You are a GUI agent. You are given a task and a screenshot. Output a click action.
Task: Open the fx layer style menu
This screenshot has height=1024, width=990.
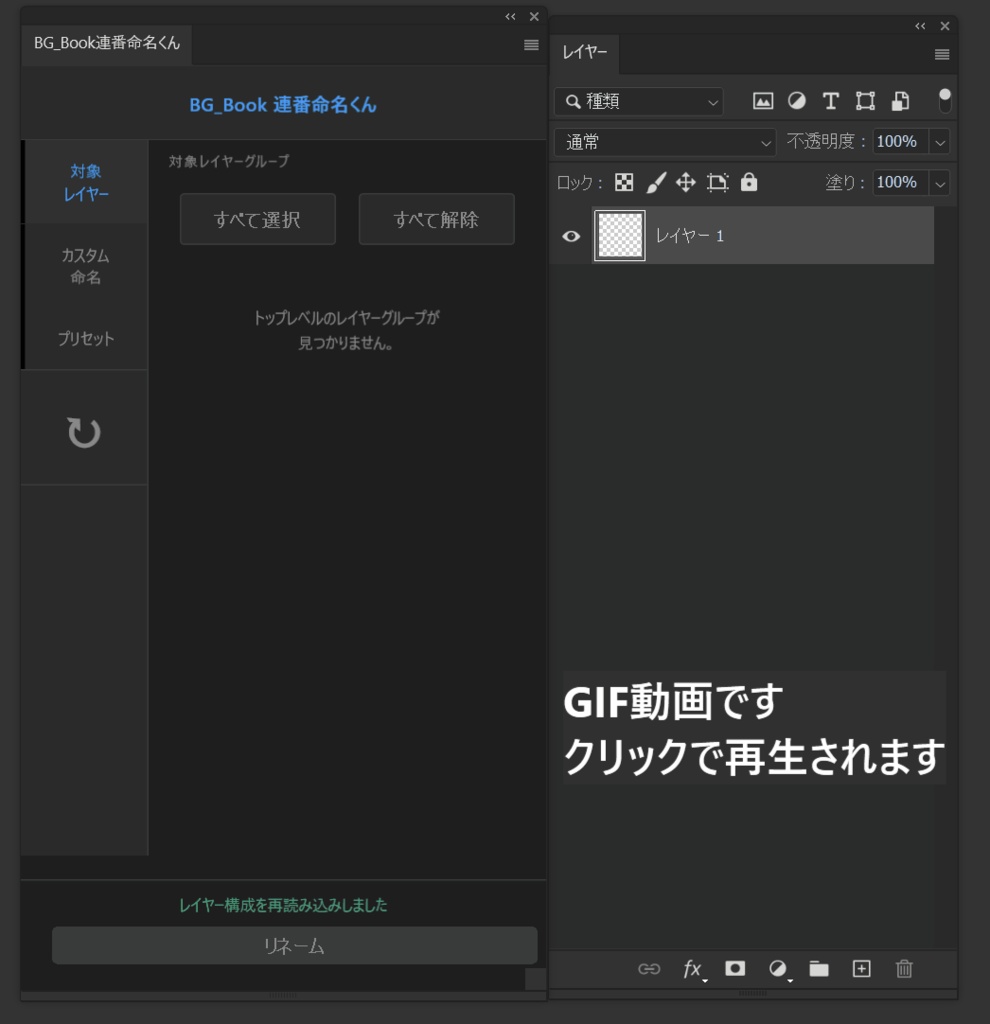click(x=694, y=969)
